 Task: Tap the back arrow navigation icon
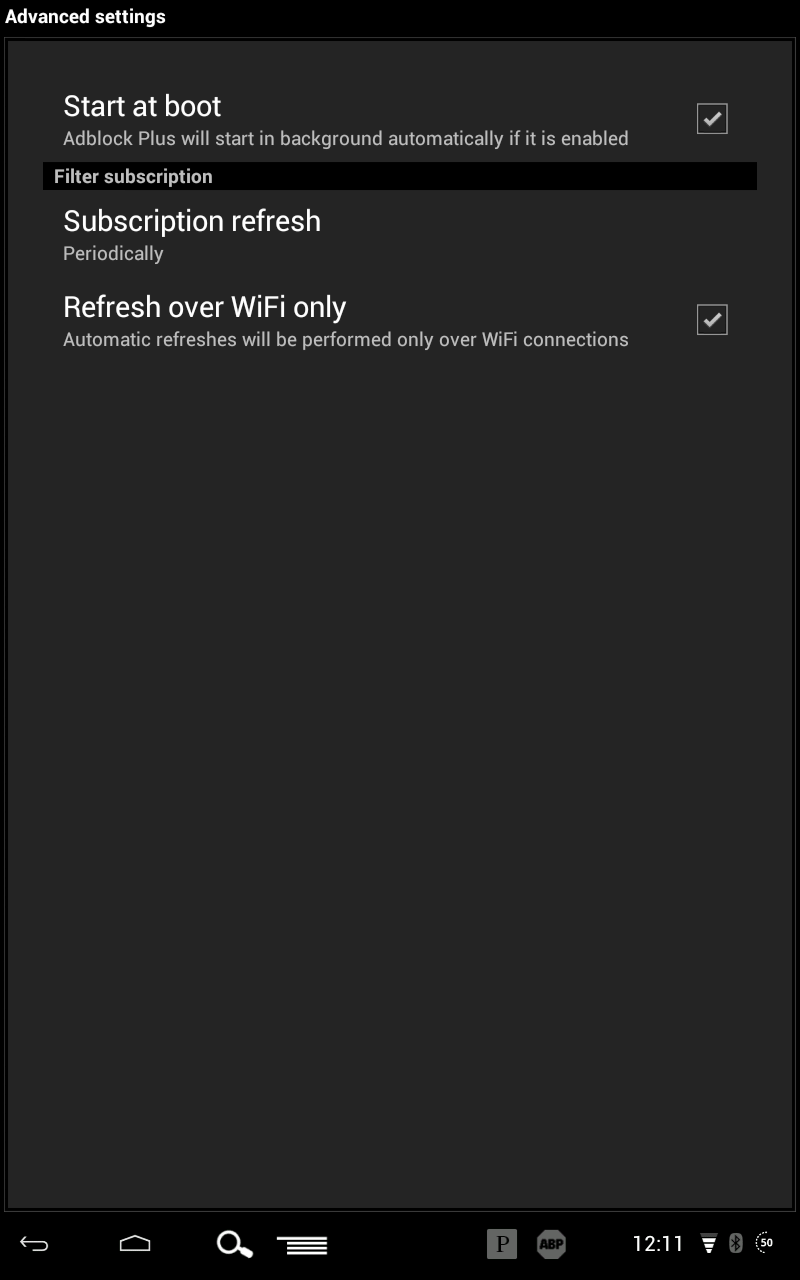(34, 1244)
